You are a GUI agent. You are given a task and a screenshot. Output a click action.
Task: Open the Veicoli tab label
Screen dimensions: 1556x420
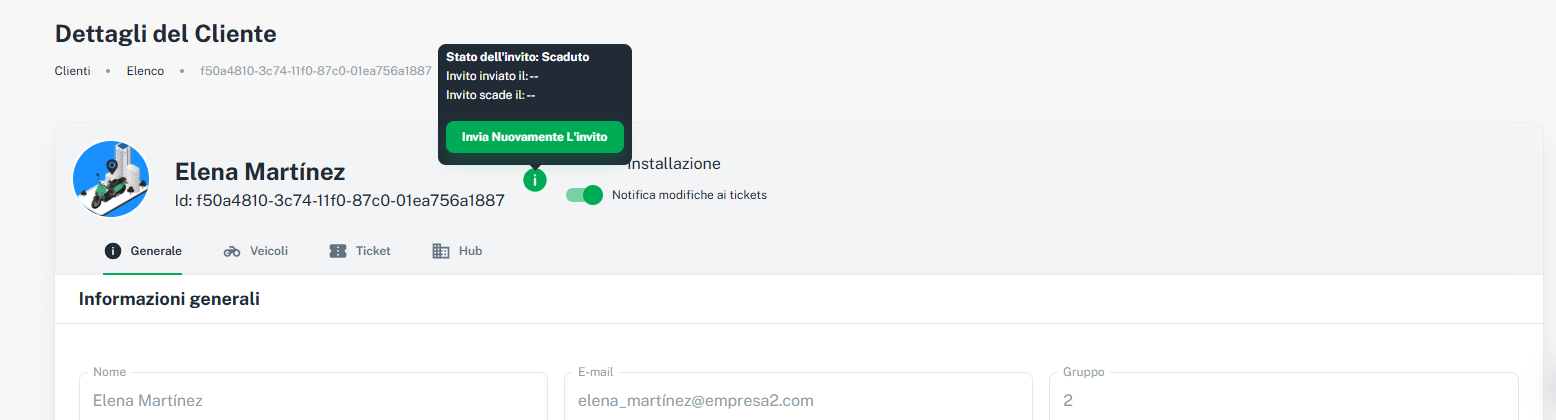coord(269,251)
